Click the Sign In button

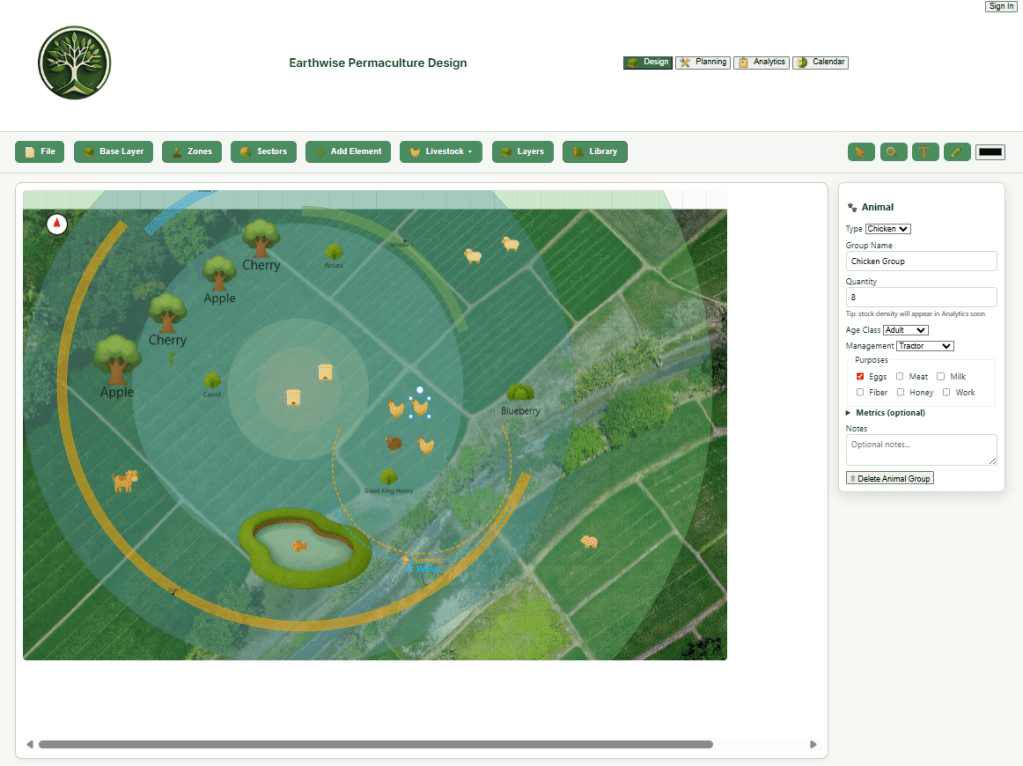tap(1001, 7)
